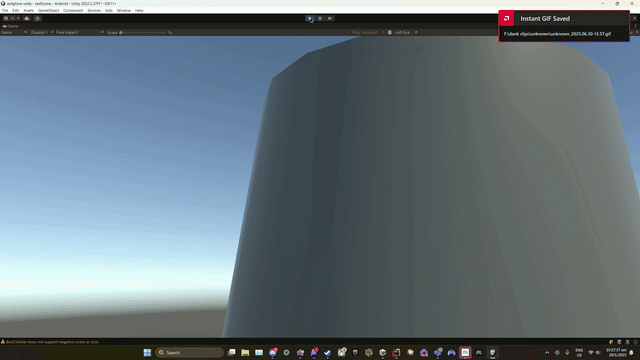Image resolution: width=640 pixels, height=360 pixels.
Task: Open the GameObject menu
Action: [x=49, y=10]
